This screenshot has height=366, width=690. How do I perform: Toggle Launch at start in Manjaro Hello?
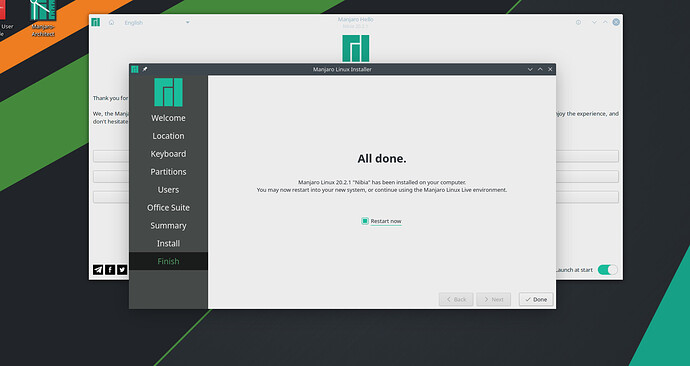pyautogui.click(x=607, y=270)
